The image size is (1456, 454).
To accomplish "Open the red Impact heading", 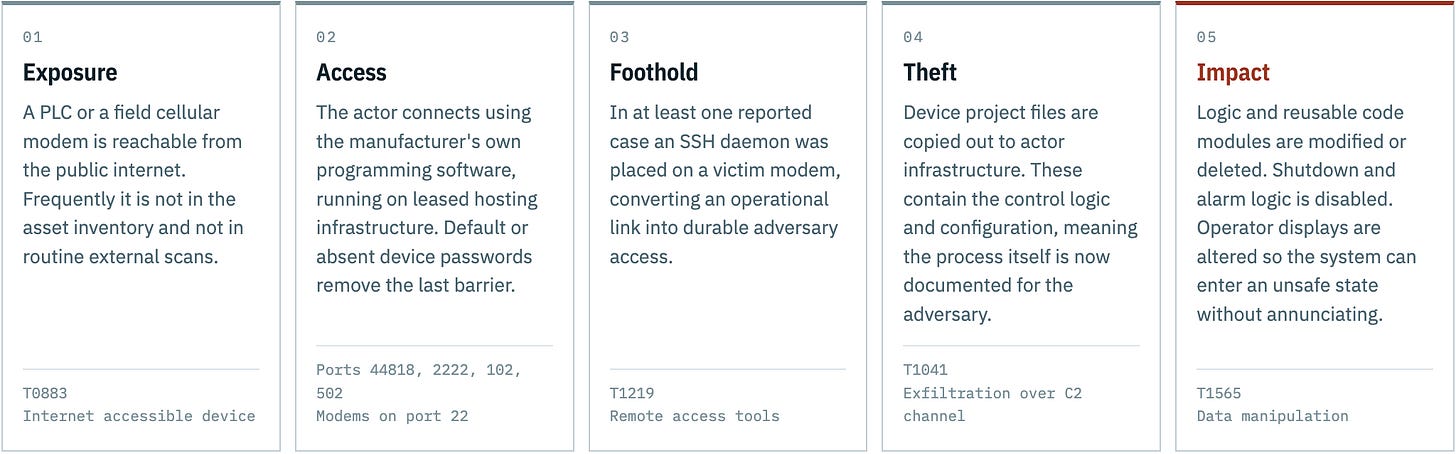I will click(1233, 73).
